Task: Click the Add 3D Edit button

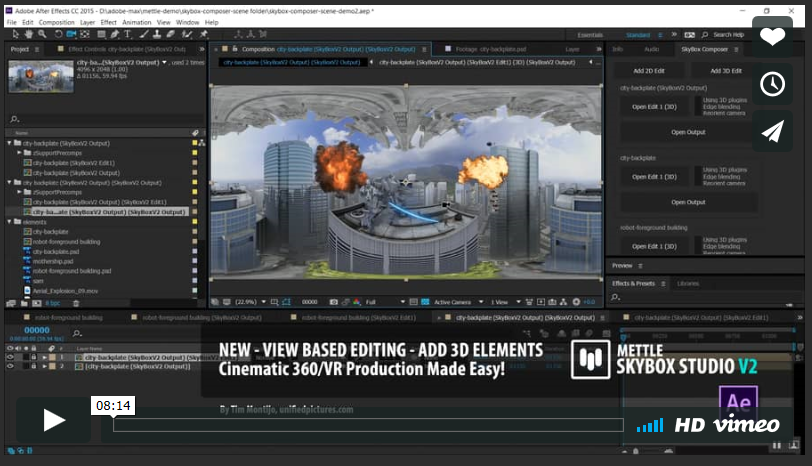Action: click(726, 71)
